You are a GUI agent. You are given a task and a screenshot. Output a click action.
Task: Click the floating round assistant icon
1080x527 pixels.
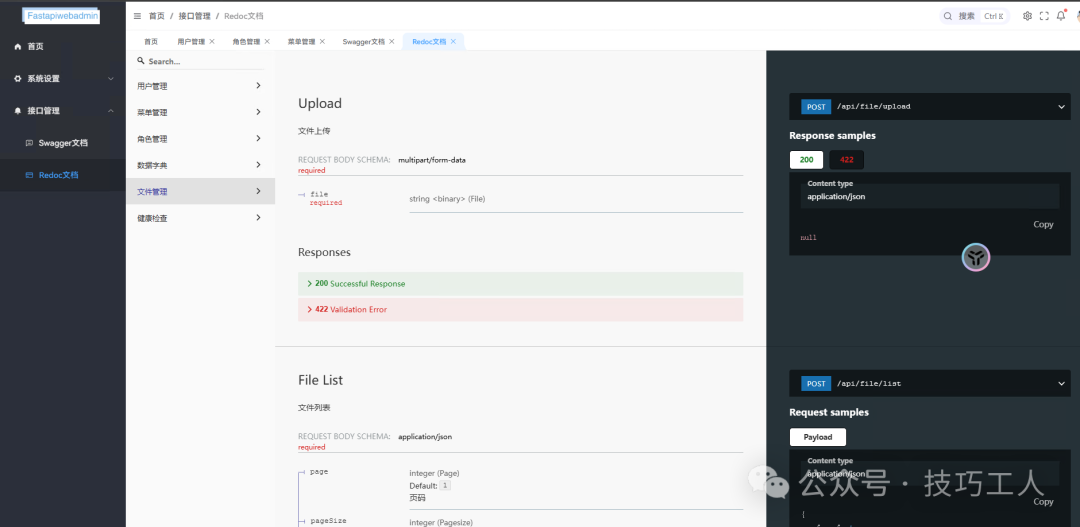pyautogui.click(x=976, y=258)
